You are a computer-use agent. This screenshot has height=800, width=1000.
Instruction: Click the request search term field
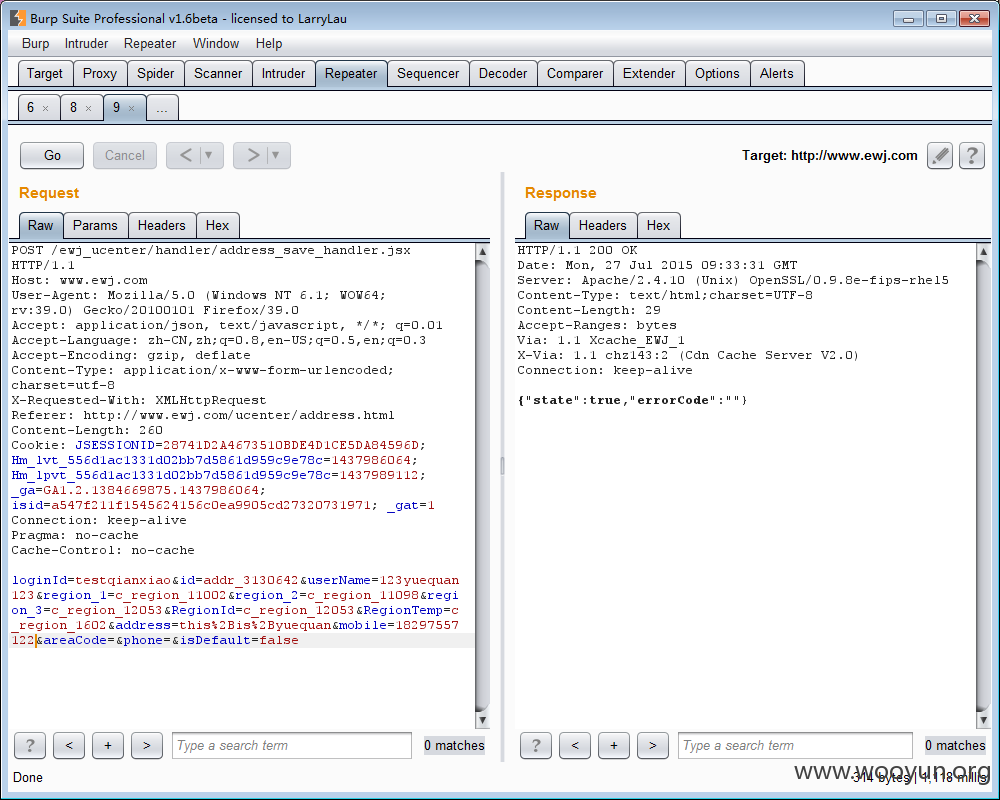(291, 745)
